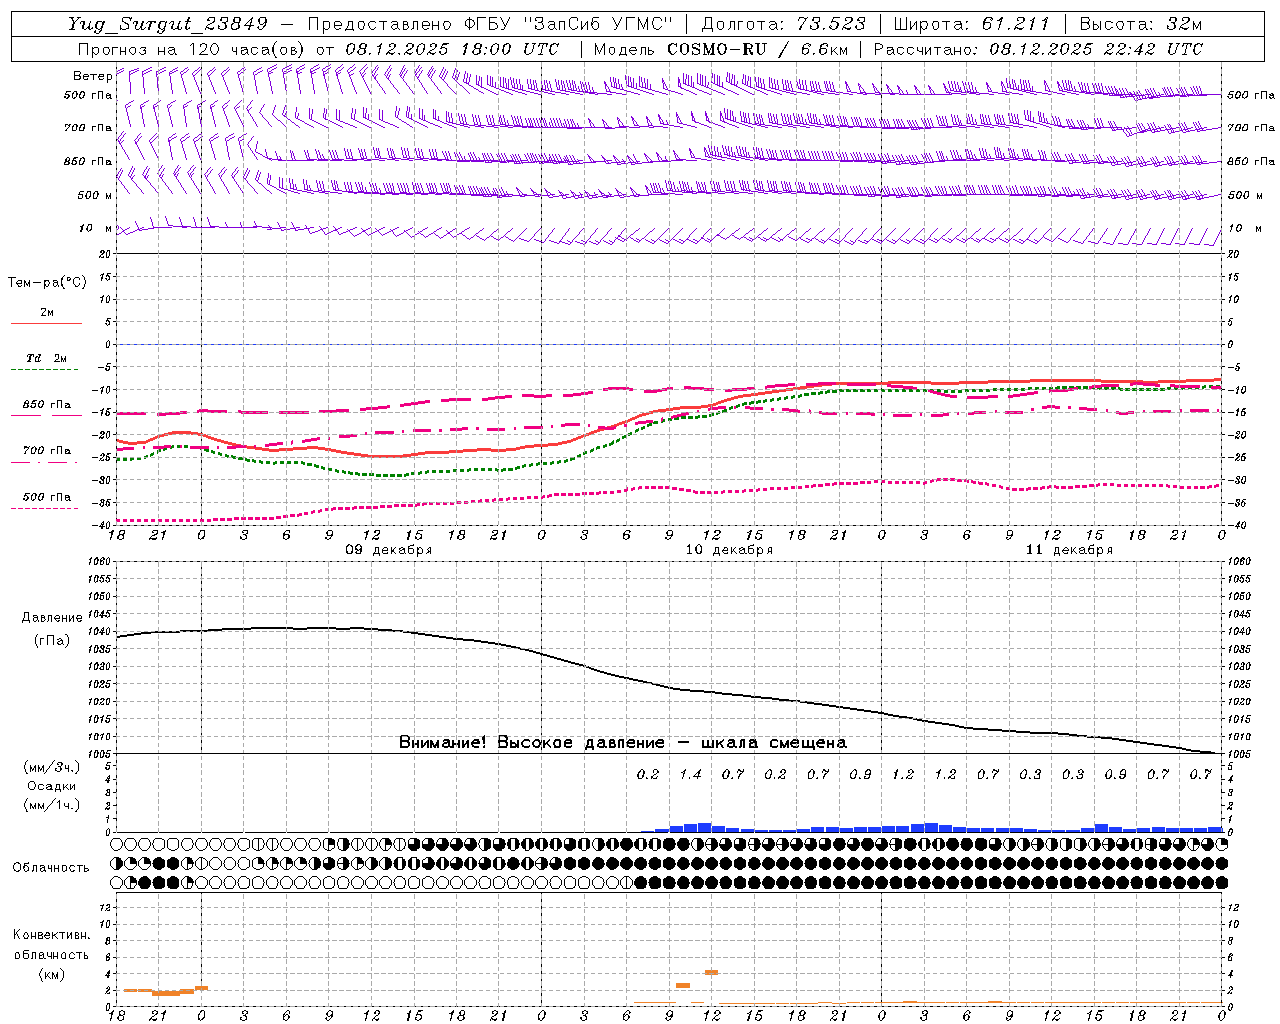
Task: Click the Высота: 32м header value
Action: 1141,24
